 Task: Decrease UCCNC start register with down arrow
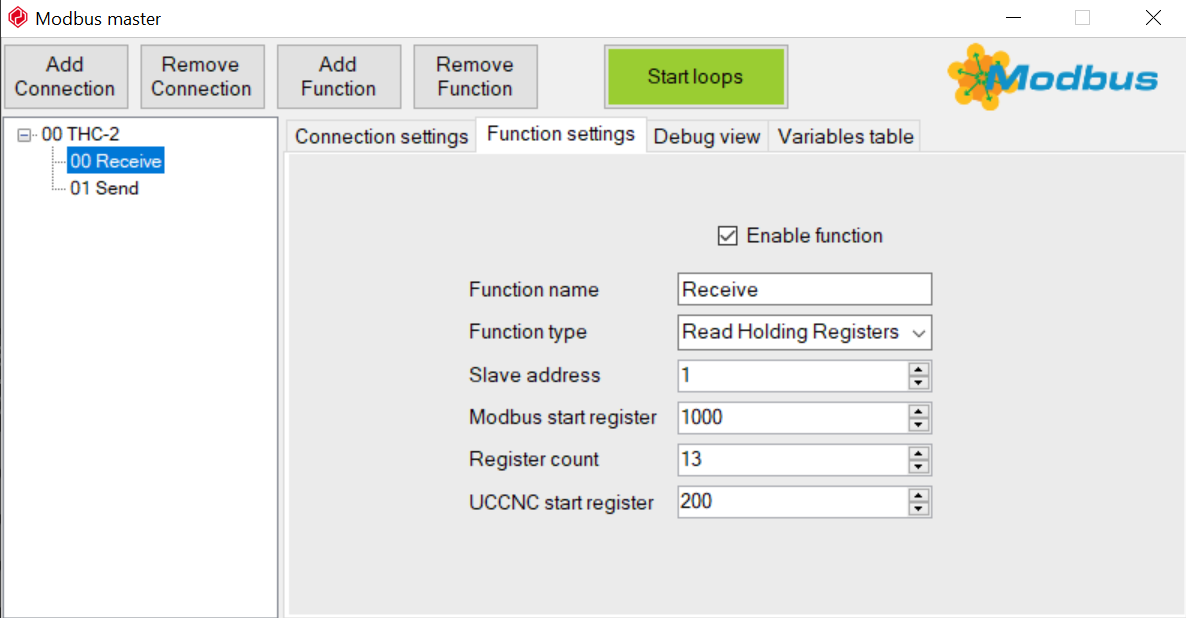pos(918,509)
